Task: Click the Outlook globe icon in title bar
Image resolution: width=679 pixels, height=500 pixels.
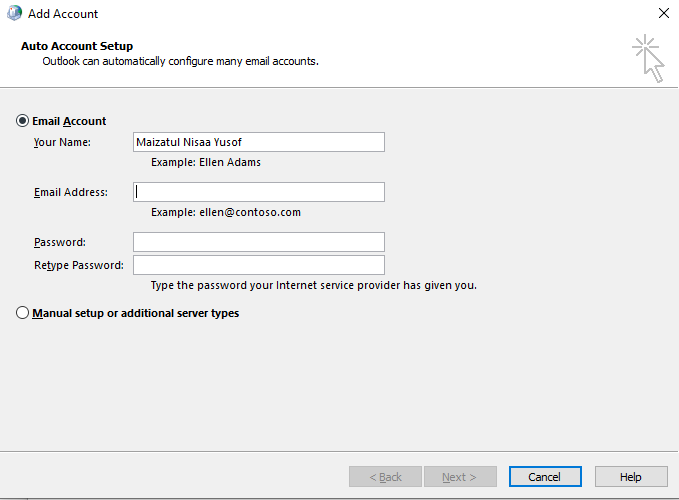Action: pyautogui.click(x=14, y=13)
